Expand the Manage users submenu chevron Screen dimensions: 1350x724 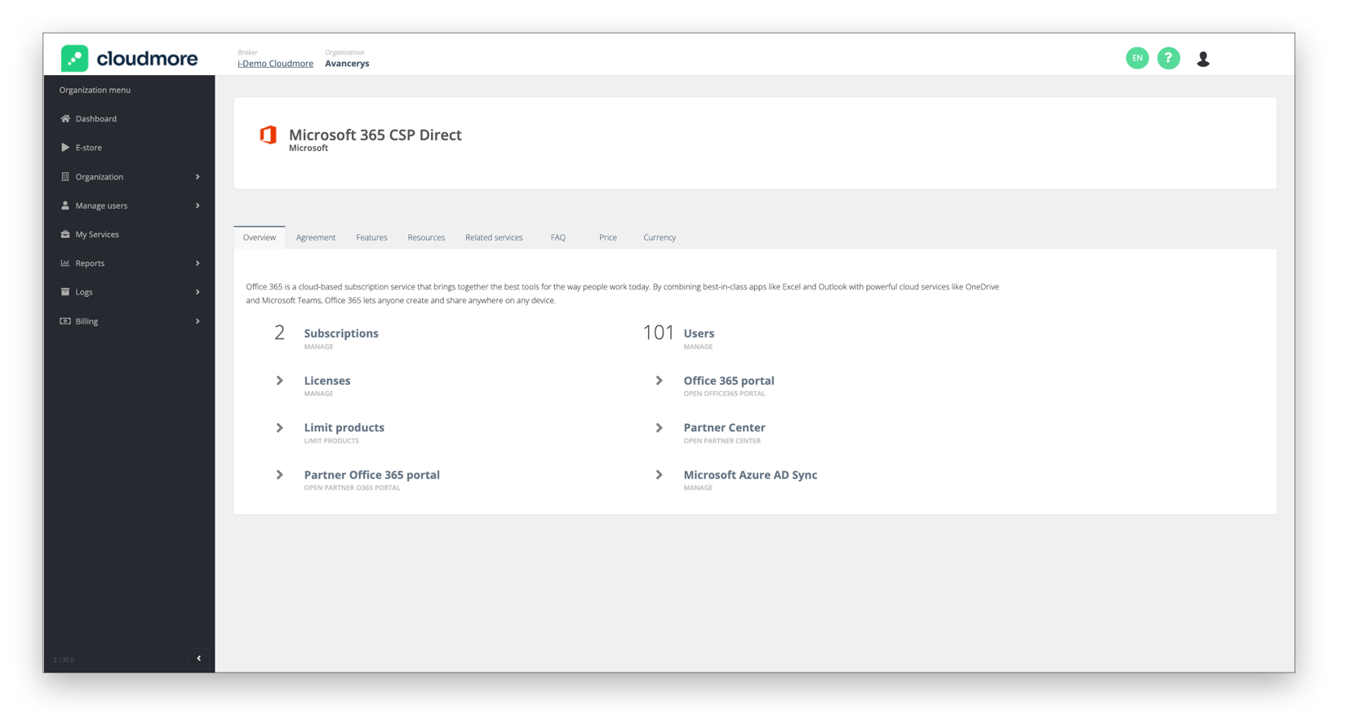click(x=197, y=206)
